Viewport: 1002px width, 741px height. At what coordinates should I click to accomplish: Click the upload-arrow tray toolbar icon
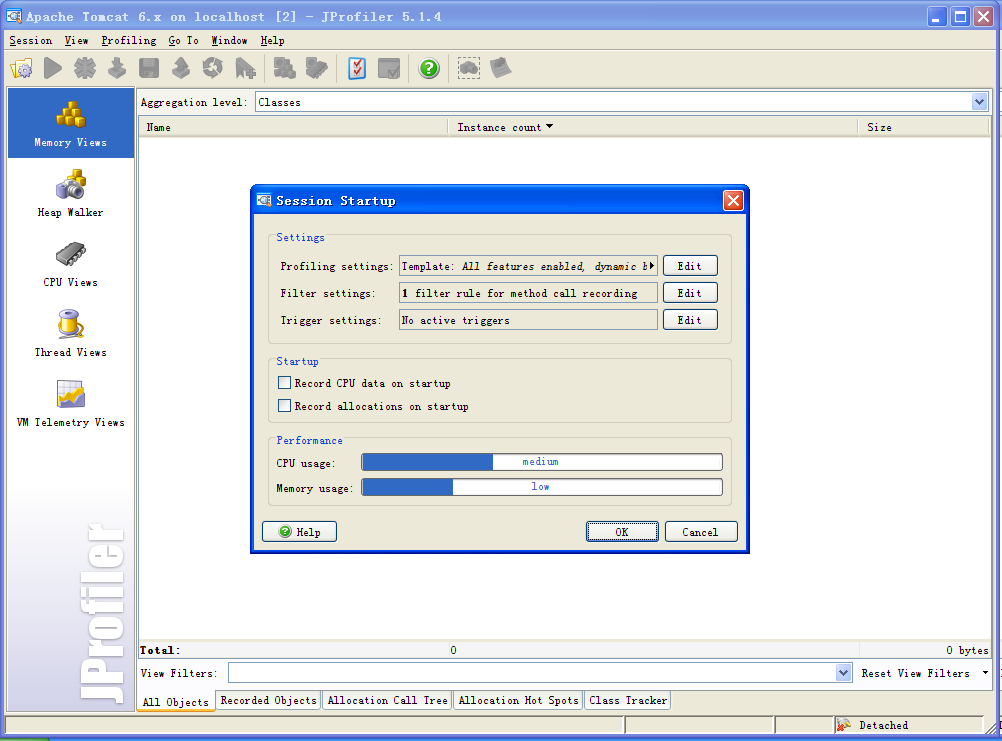[181, 68]
